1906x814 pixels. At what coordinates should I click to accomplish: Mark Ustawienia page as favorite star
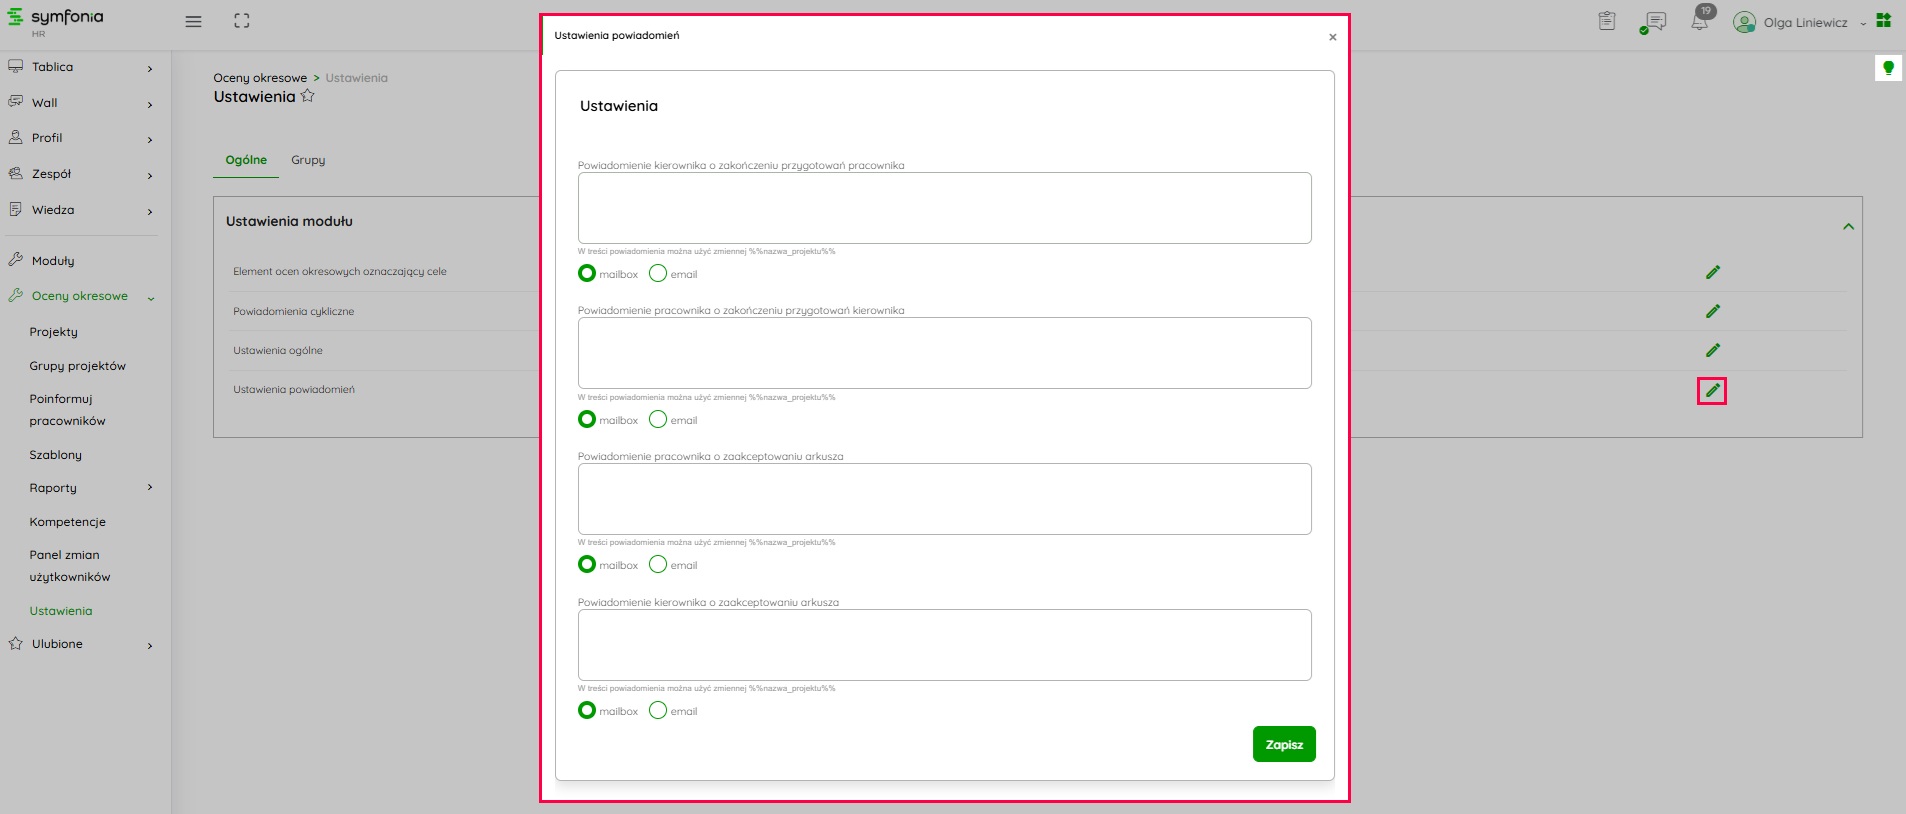[x=308, y=96]
